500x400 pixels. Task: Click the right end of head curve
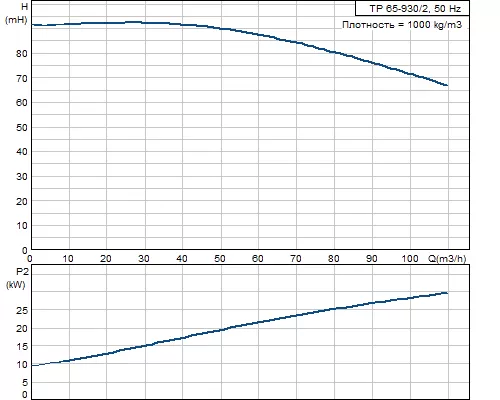[x=447, y=85]
